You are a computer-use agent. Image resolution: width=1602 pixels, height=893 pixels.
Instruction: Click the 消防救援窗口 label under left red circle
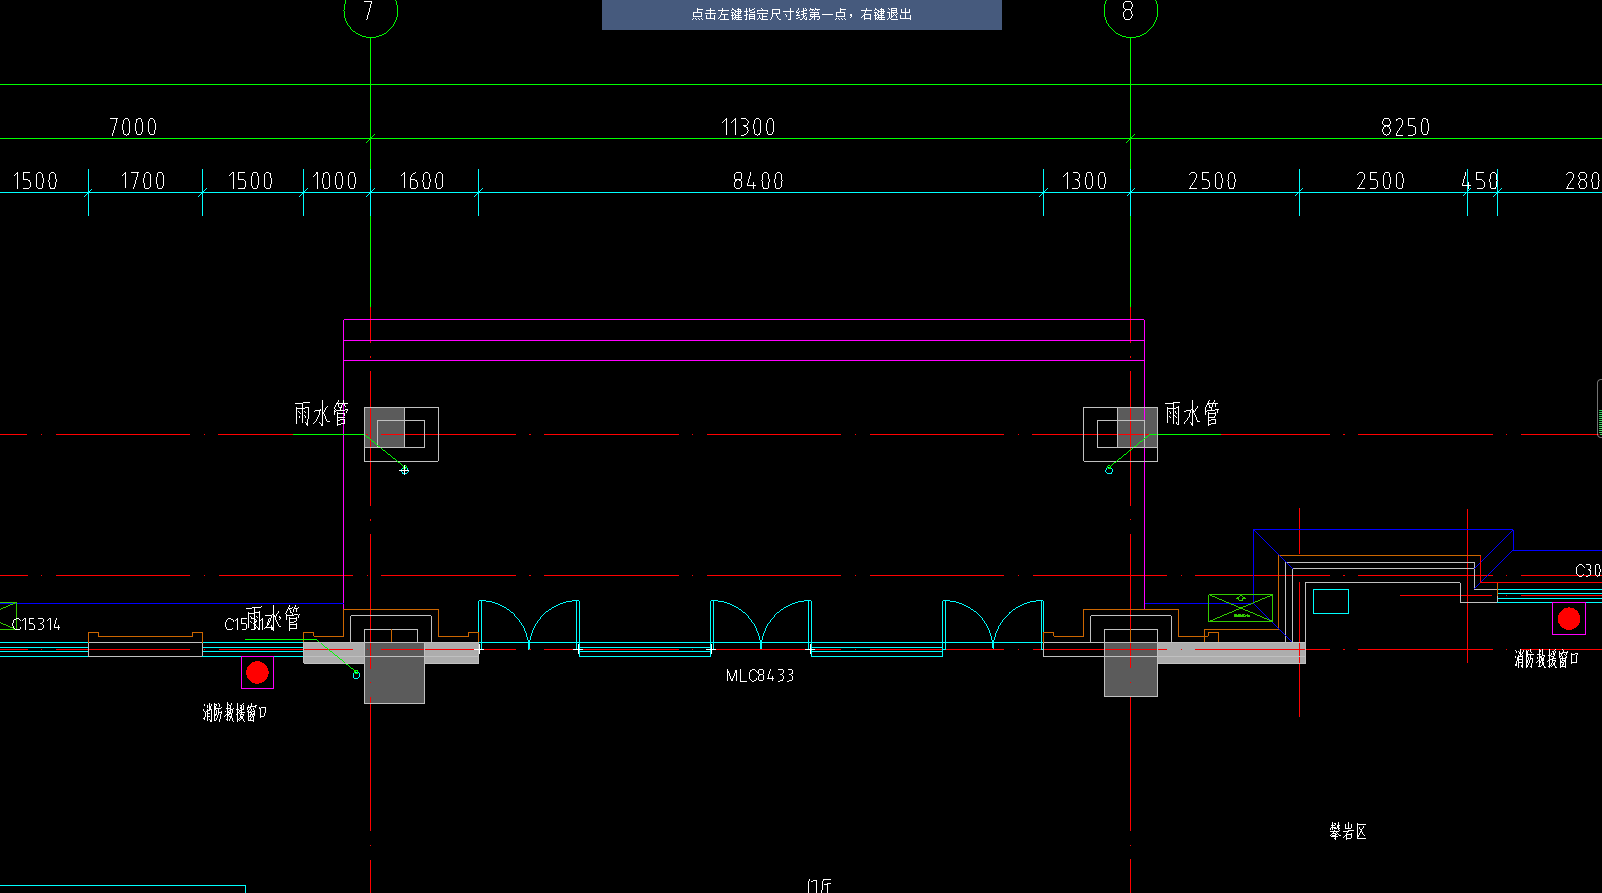(x=235, y=713)
